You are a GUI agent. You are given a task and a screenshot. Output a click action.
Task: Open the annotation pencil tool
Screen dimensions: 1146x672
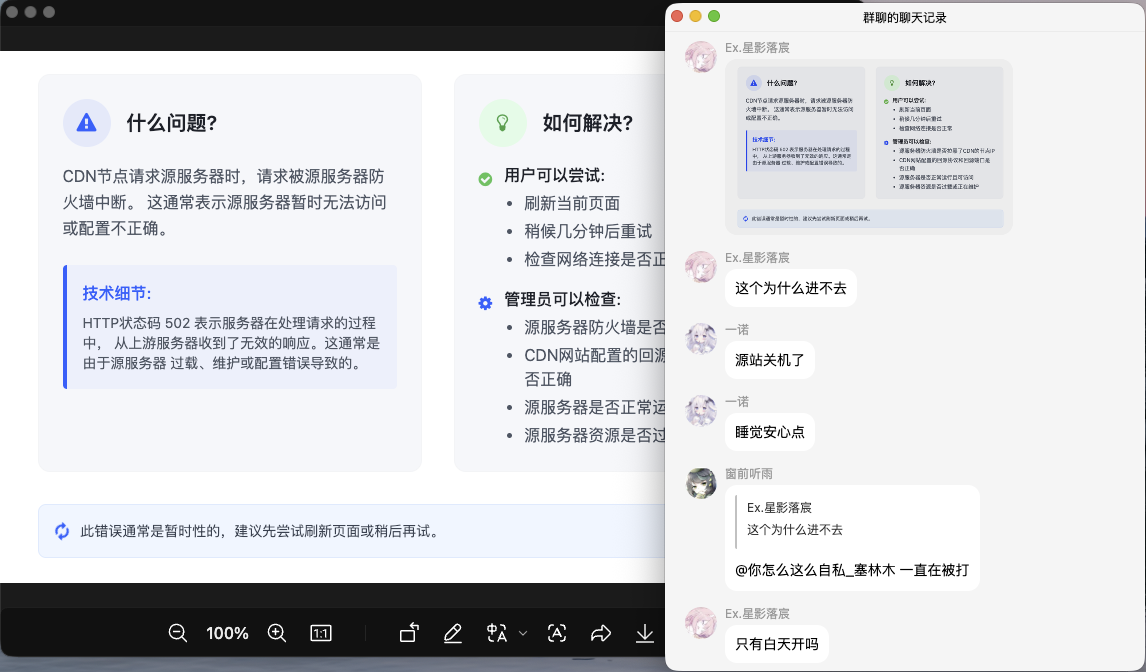pos(453,633)
